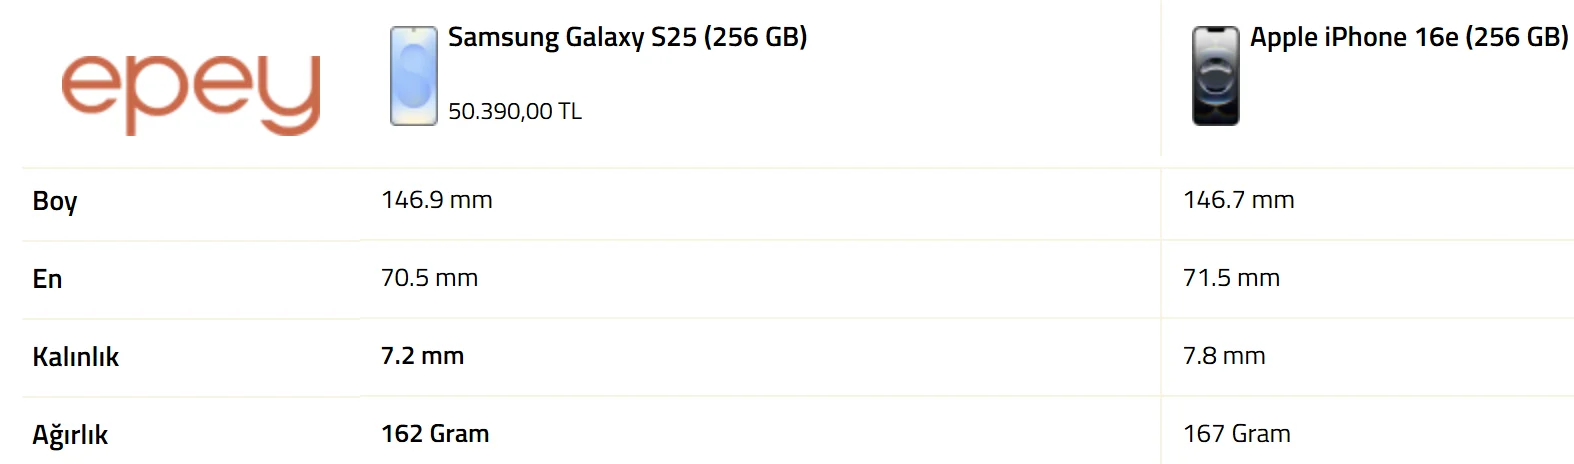This screenshot has height=464, width=1574.
Task: Click the 50.390,00 TL price
Action: (x=514, y=111)
